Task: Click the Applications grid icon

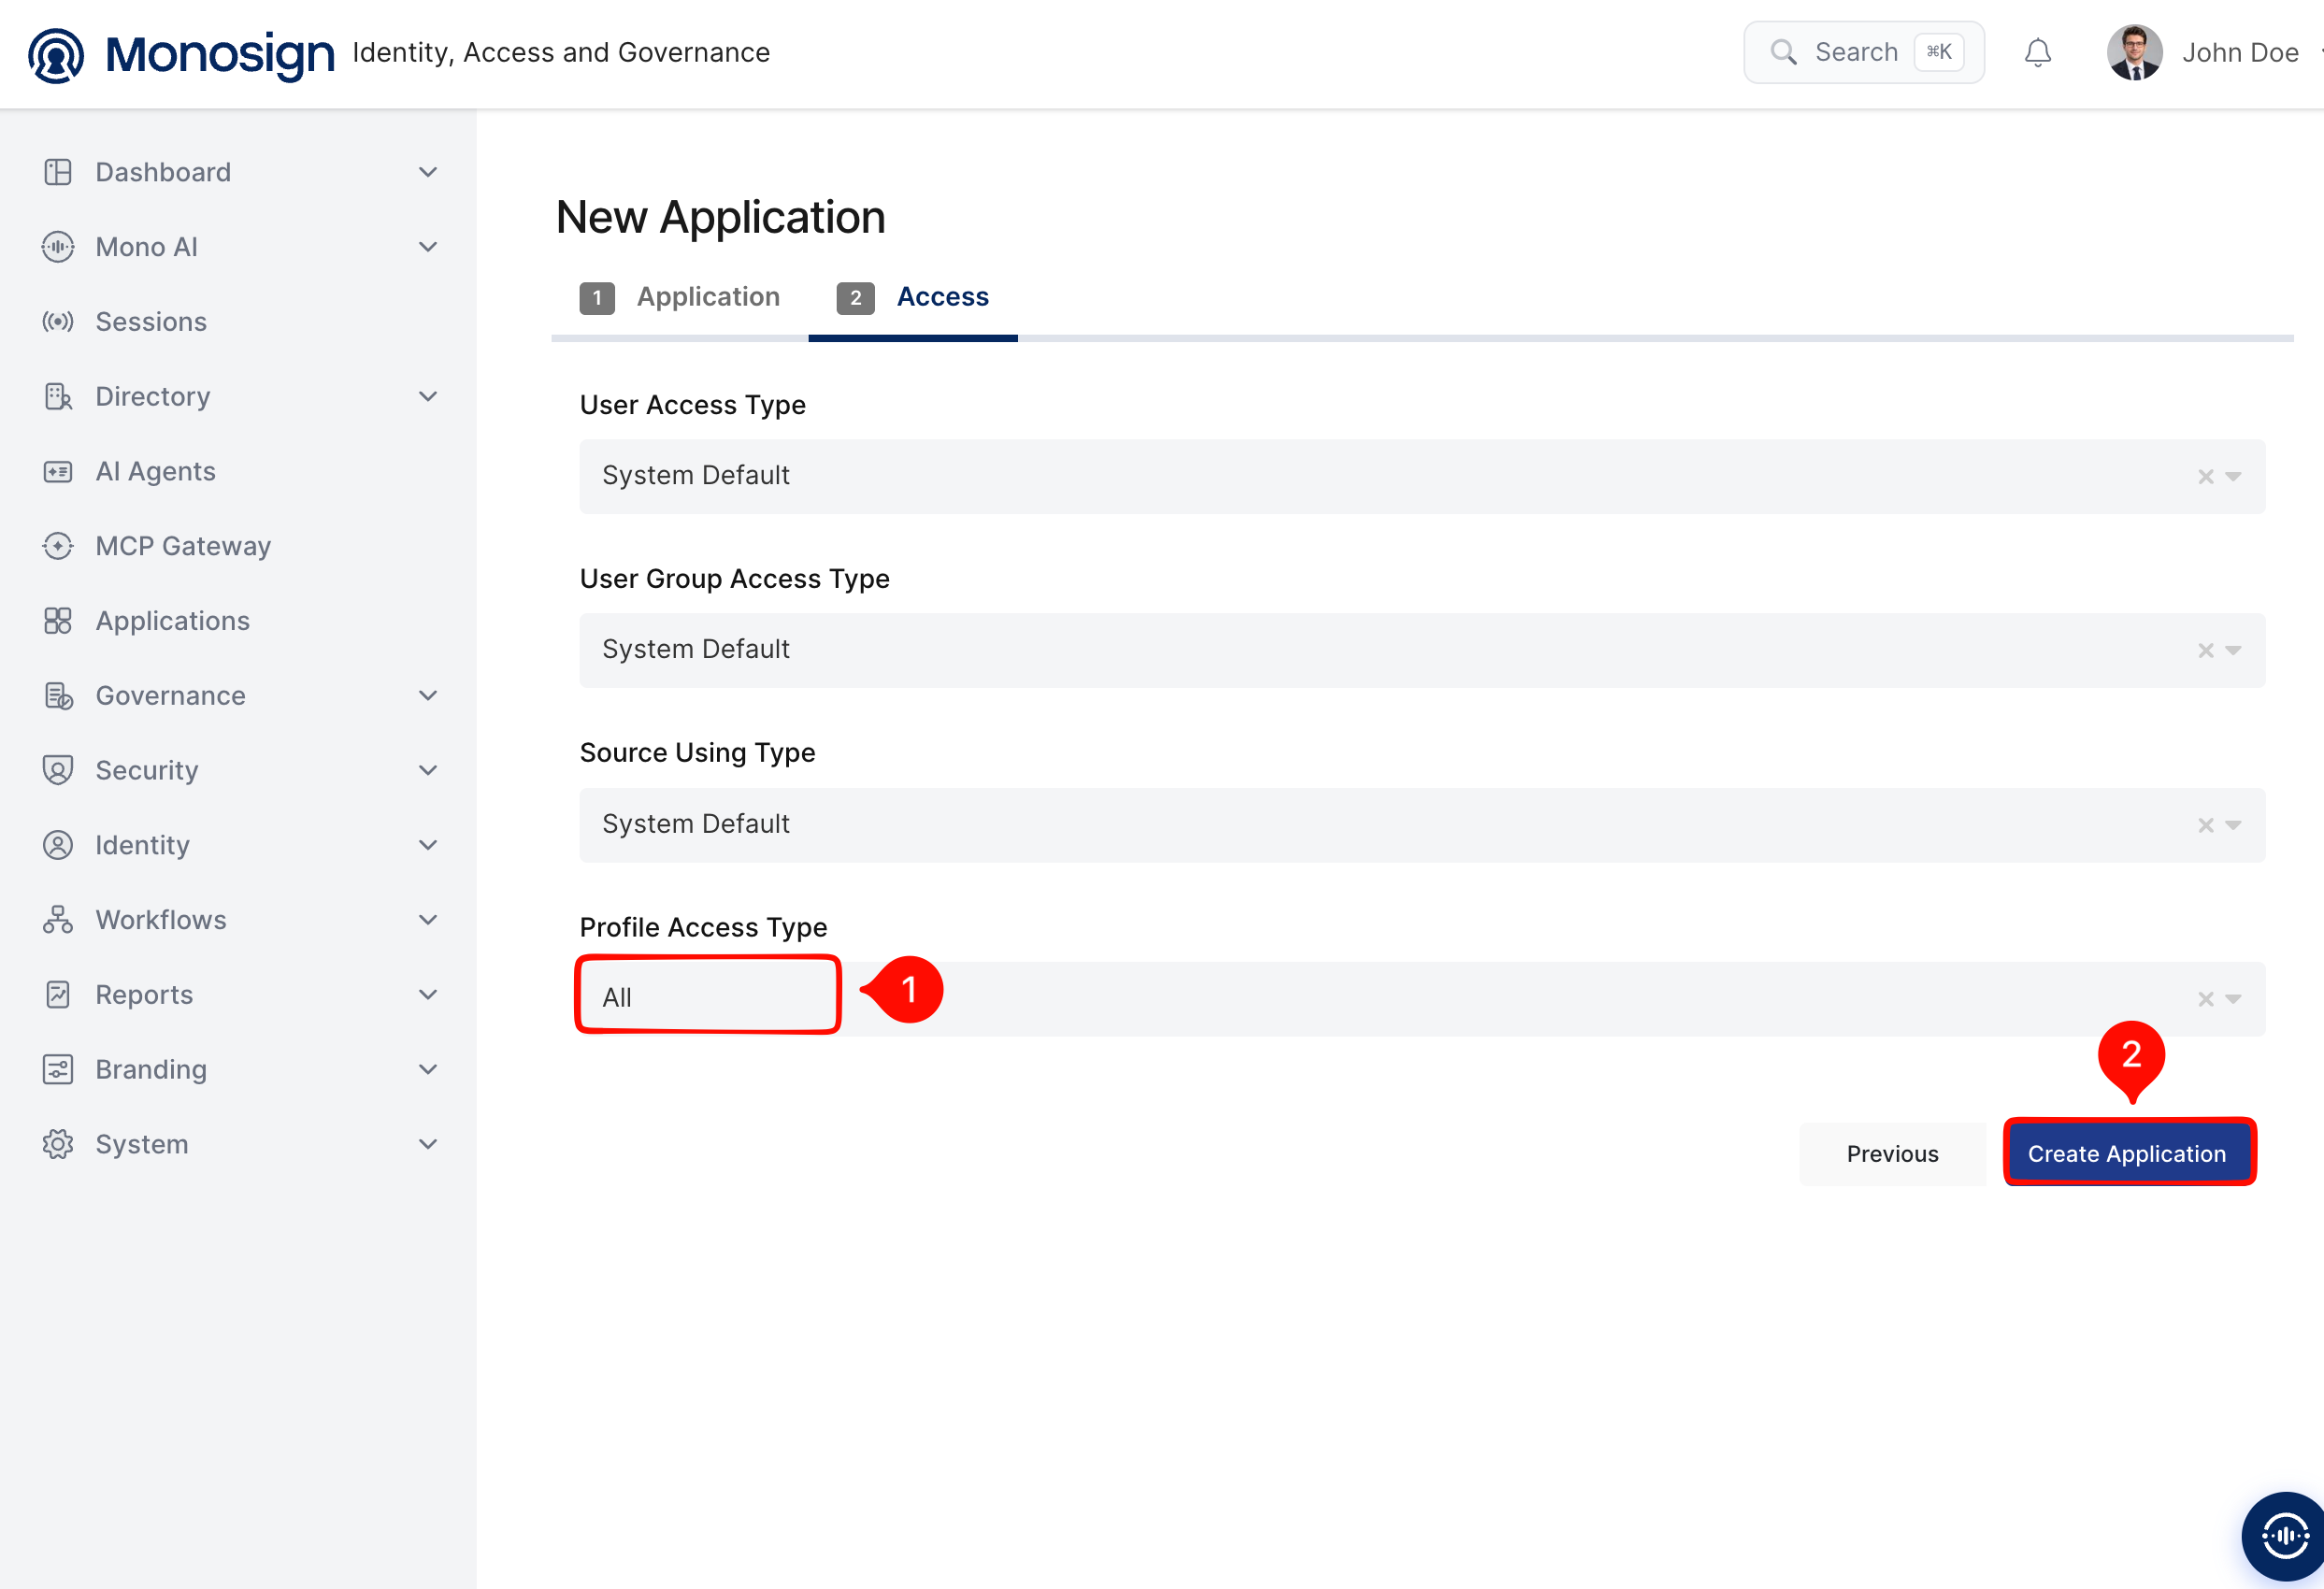Action: (58, 621)
